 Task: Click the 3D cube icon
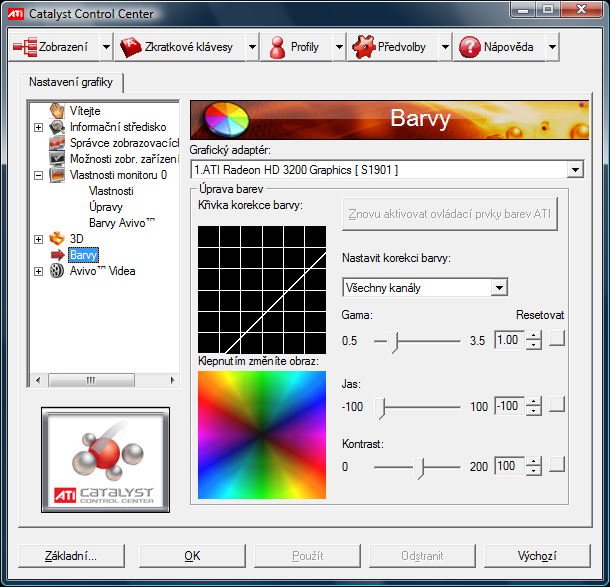(x=57, y=238)
